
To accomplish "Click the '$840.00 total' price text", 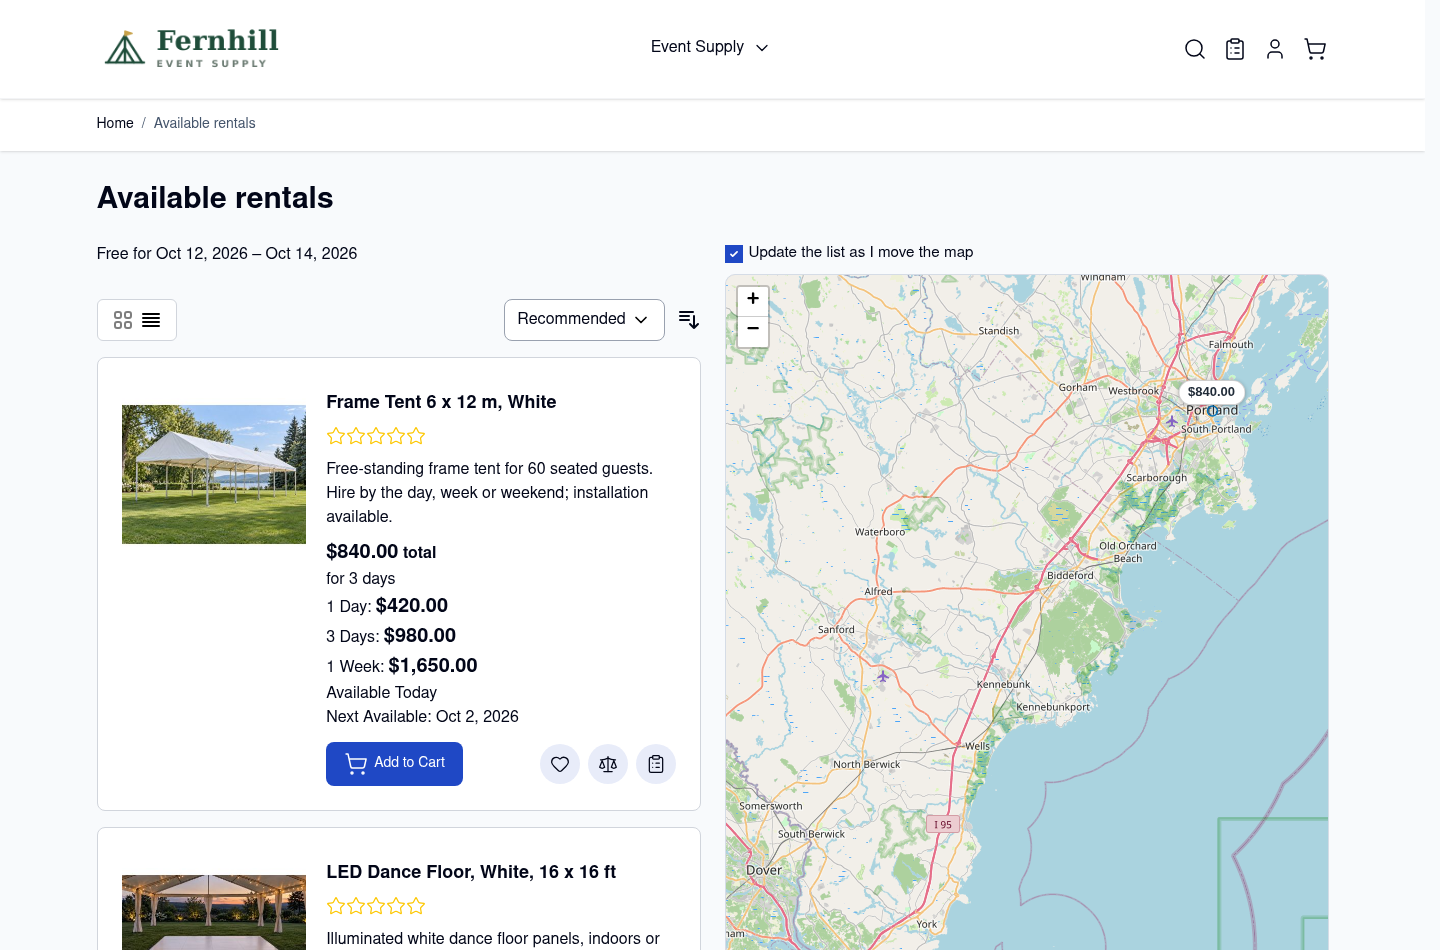I will (x=381, y=552).
